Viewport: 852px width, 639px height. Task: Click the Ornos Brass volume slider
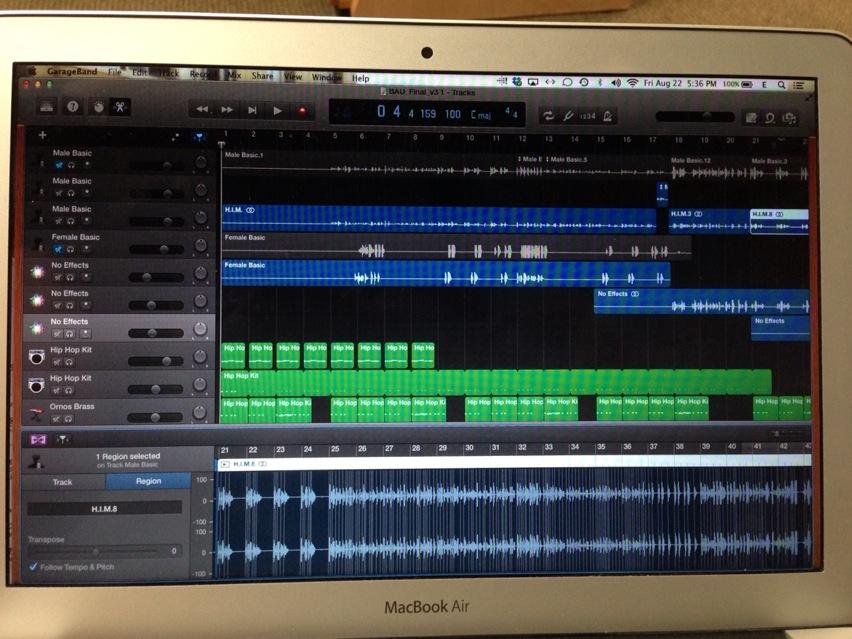[x=155, y=417]
